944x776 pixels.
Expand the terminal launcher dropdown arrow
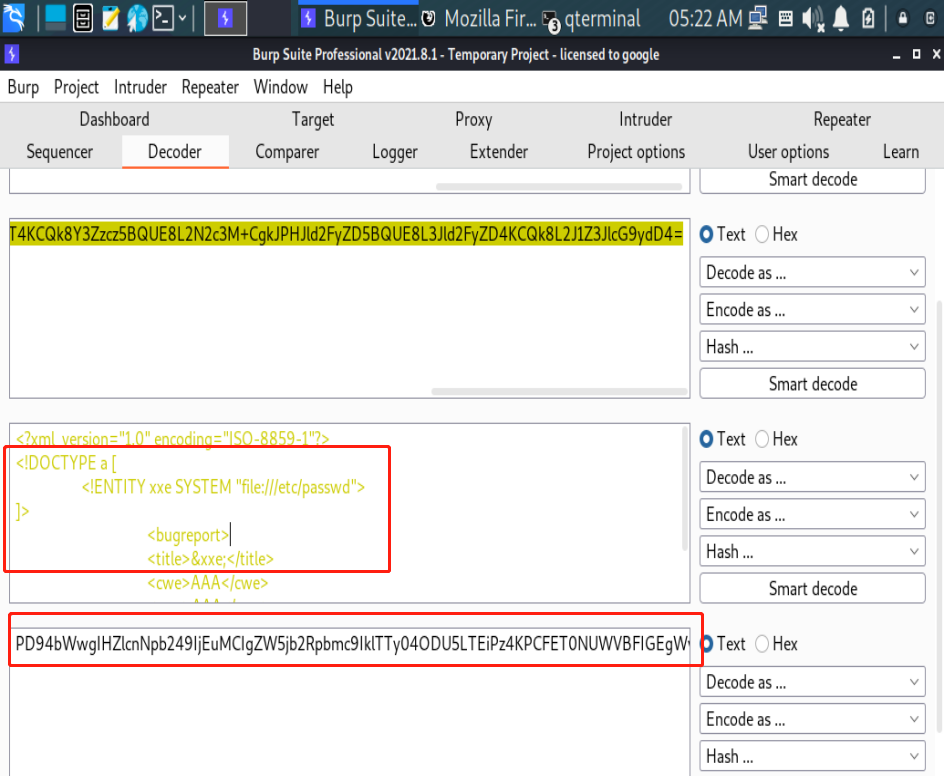(182, 19)
